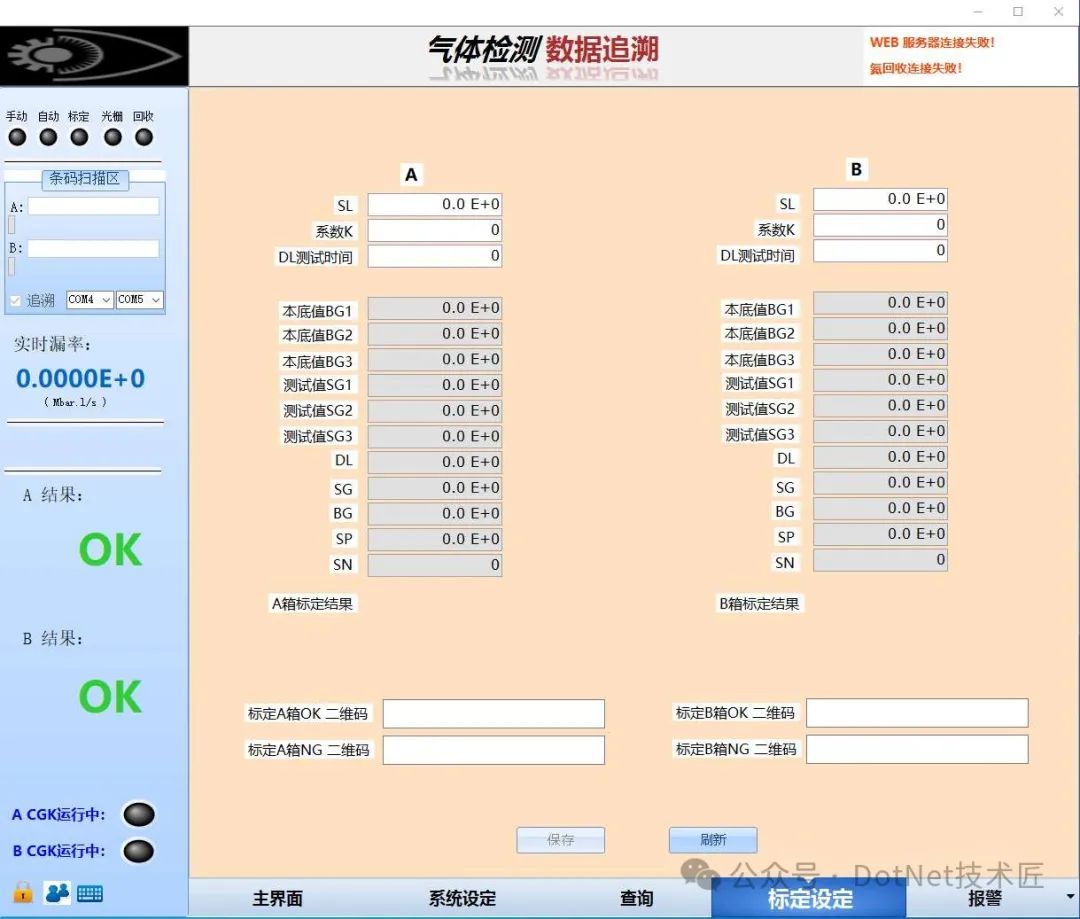This screenshot has height=919, width=1080.
Task: Click the 标定 indicator light
Action: pos(79,137)
